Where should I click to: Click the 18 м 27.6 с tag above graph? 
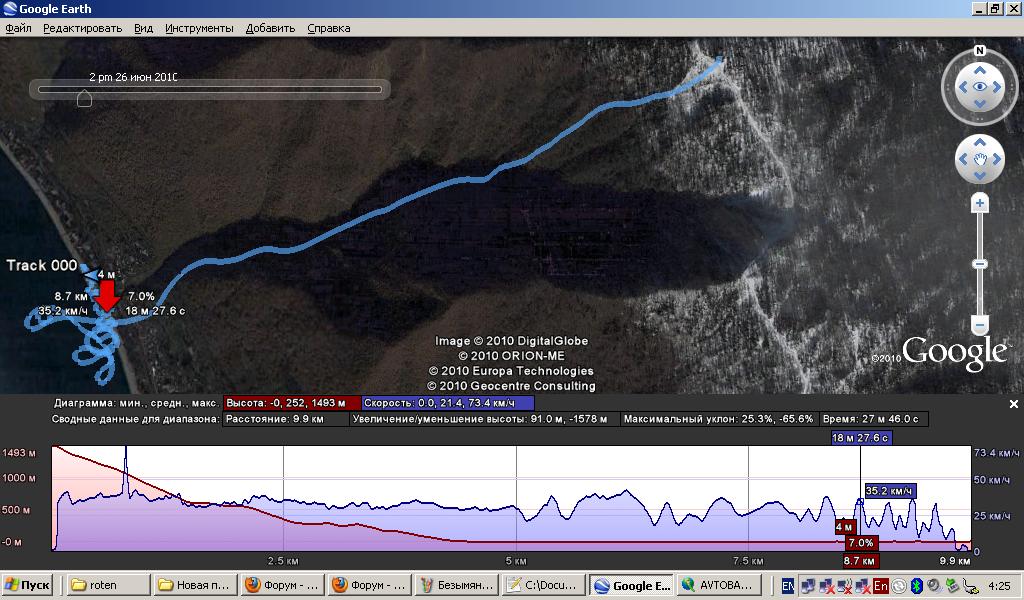(860, 438)
